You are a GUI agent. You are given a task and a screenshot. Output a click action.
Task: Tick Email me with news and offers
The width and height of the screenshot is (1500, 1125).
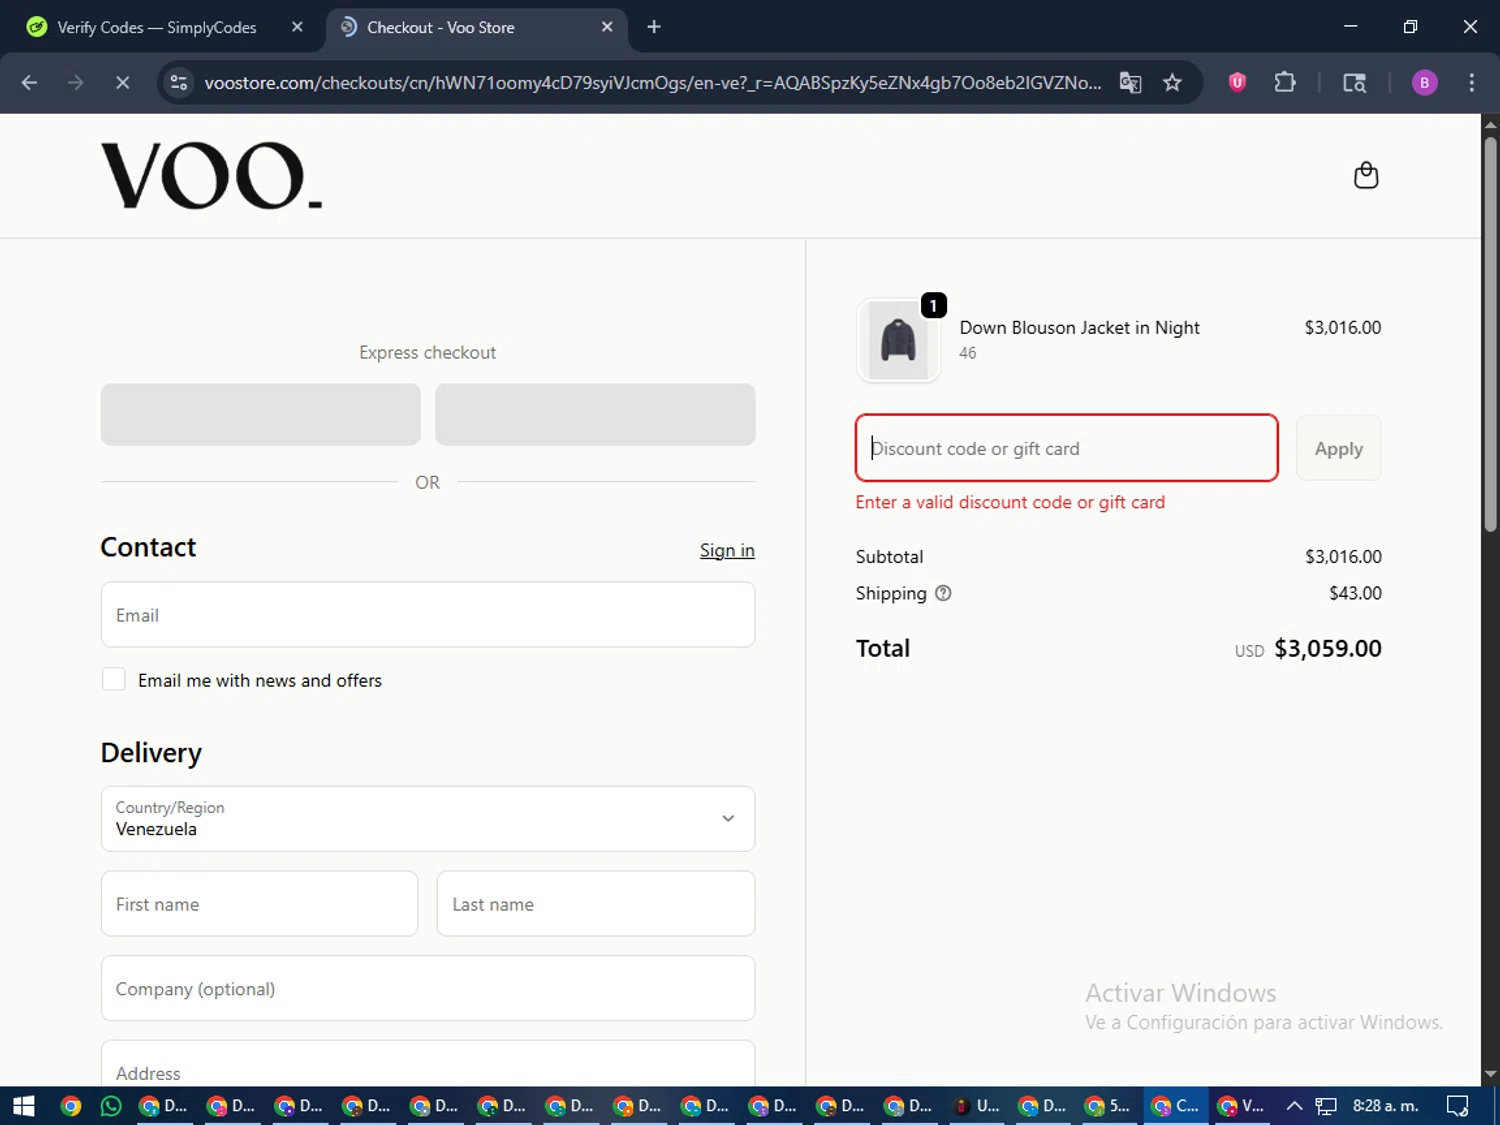(114, 680)
